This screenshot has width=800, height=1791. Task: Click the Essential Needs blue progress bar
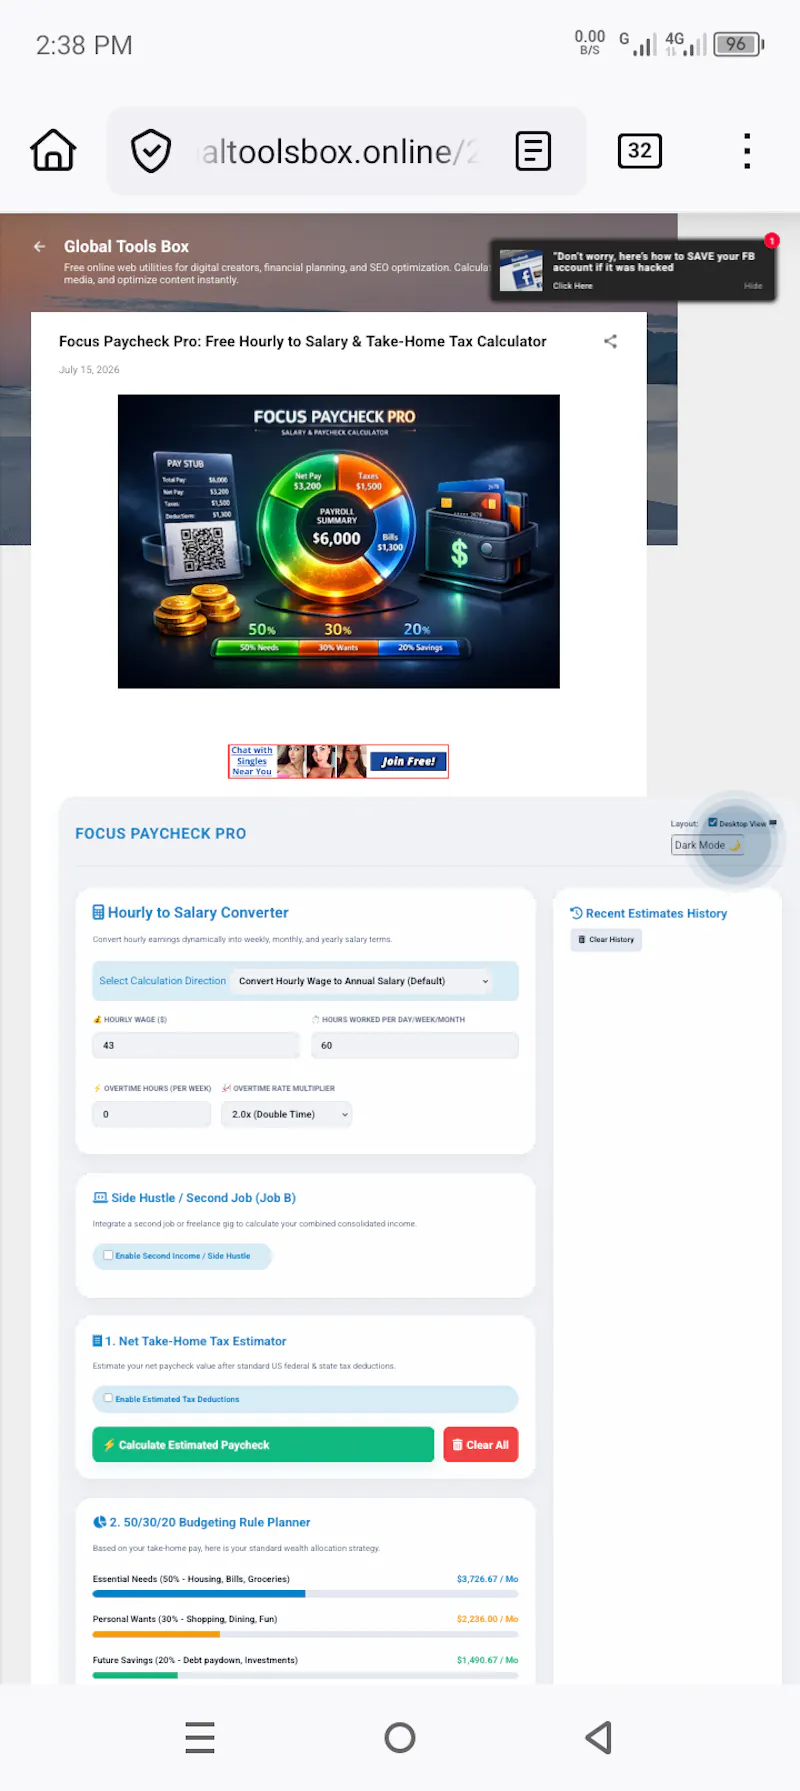point(199,1594)
